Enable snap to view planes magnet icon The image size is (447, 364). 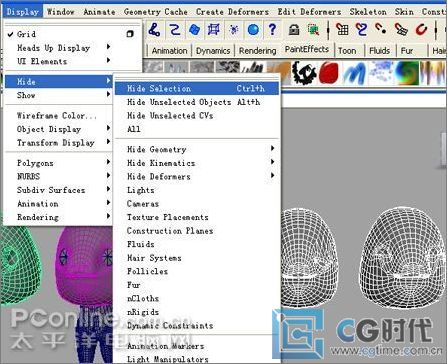(x=401, y=30)
